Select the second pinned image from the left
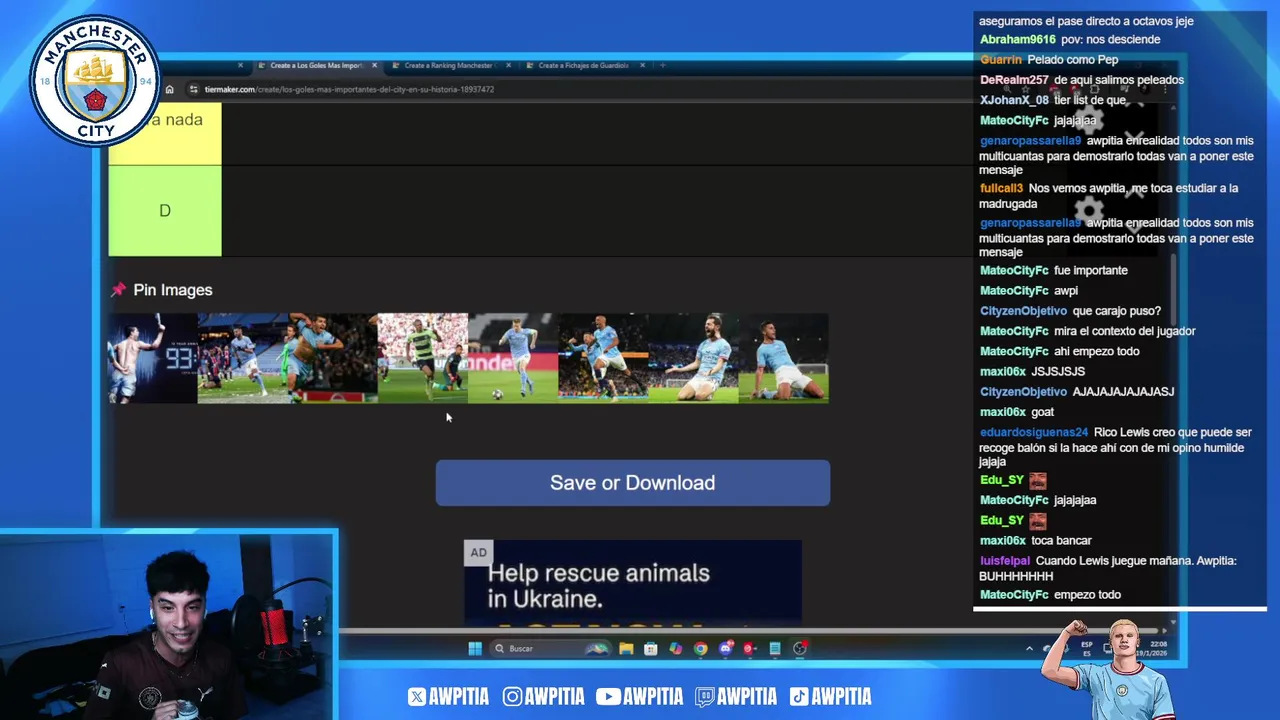Screen dimensions: 1280x720 243,358
